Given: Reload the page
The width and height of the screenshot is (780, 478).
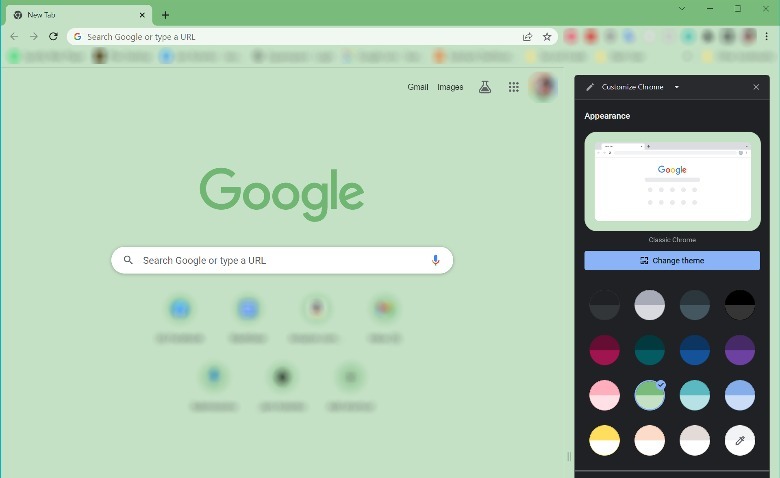Looking at the screenshot, I should 53,36.
